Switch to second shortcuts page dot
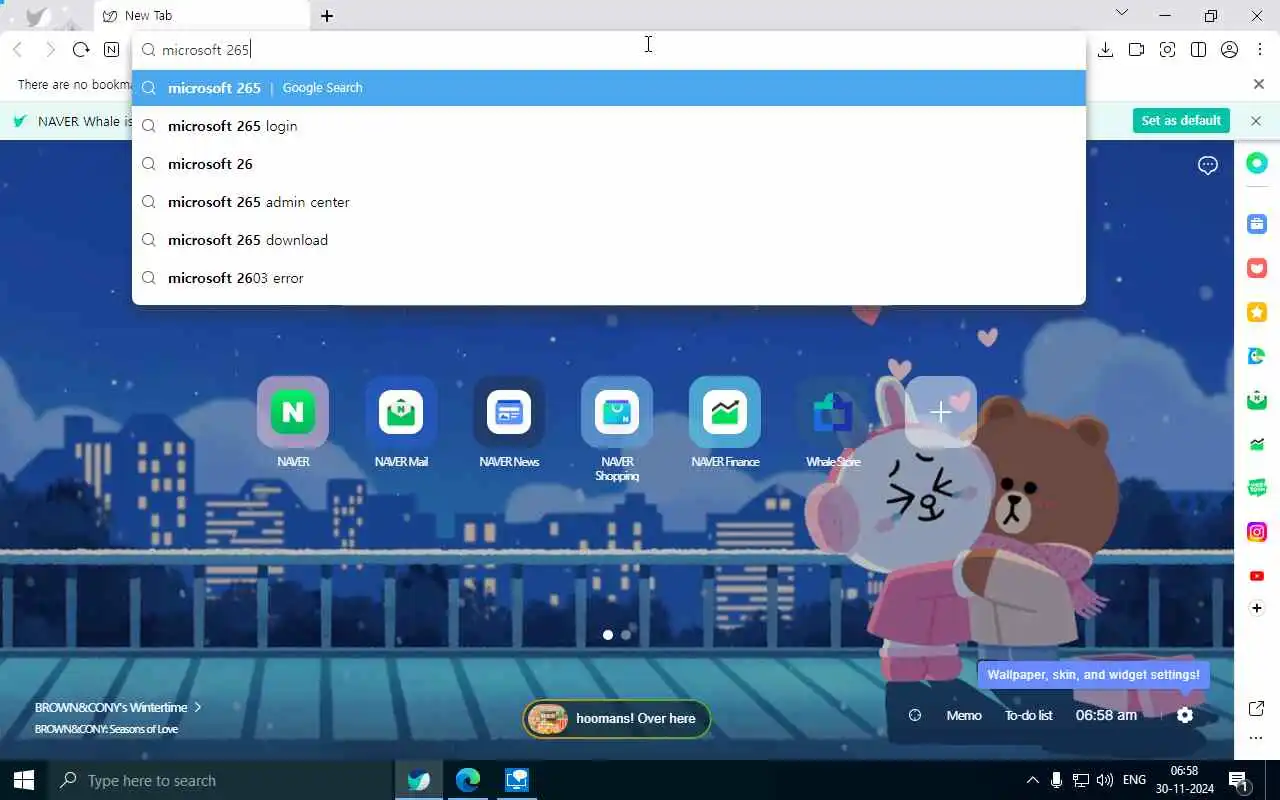This screenshot has width=1280, height=800. (626, 634)
